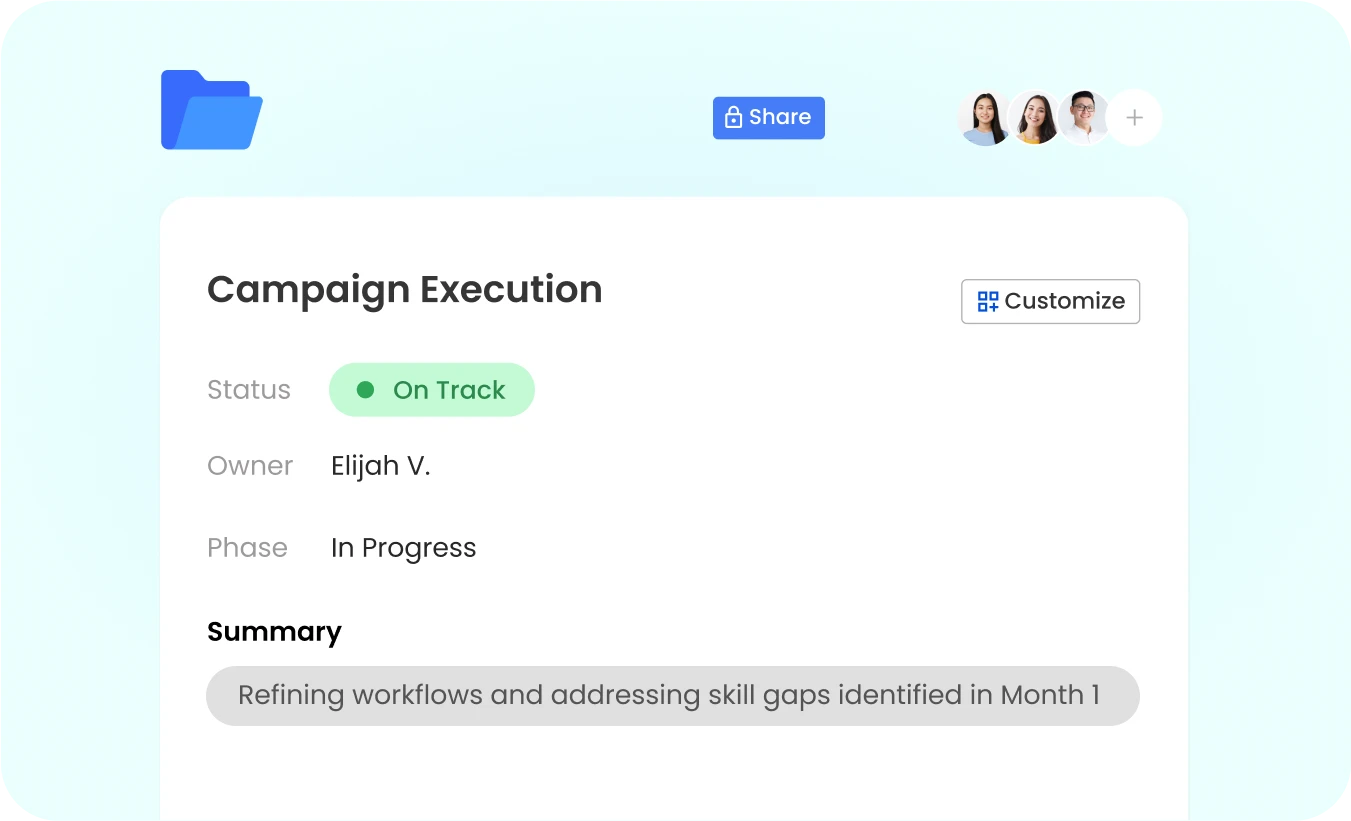
Task: Change the In Progress phase value
Action: (x=403, y=548)
